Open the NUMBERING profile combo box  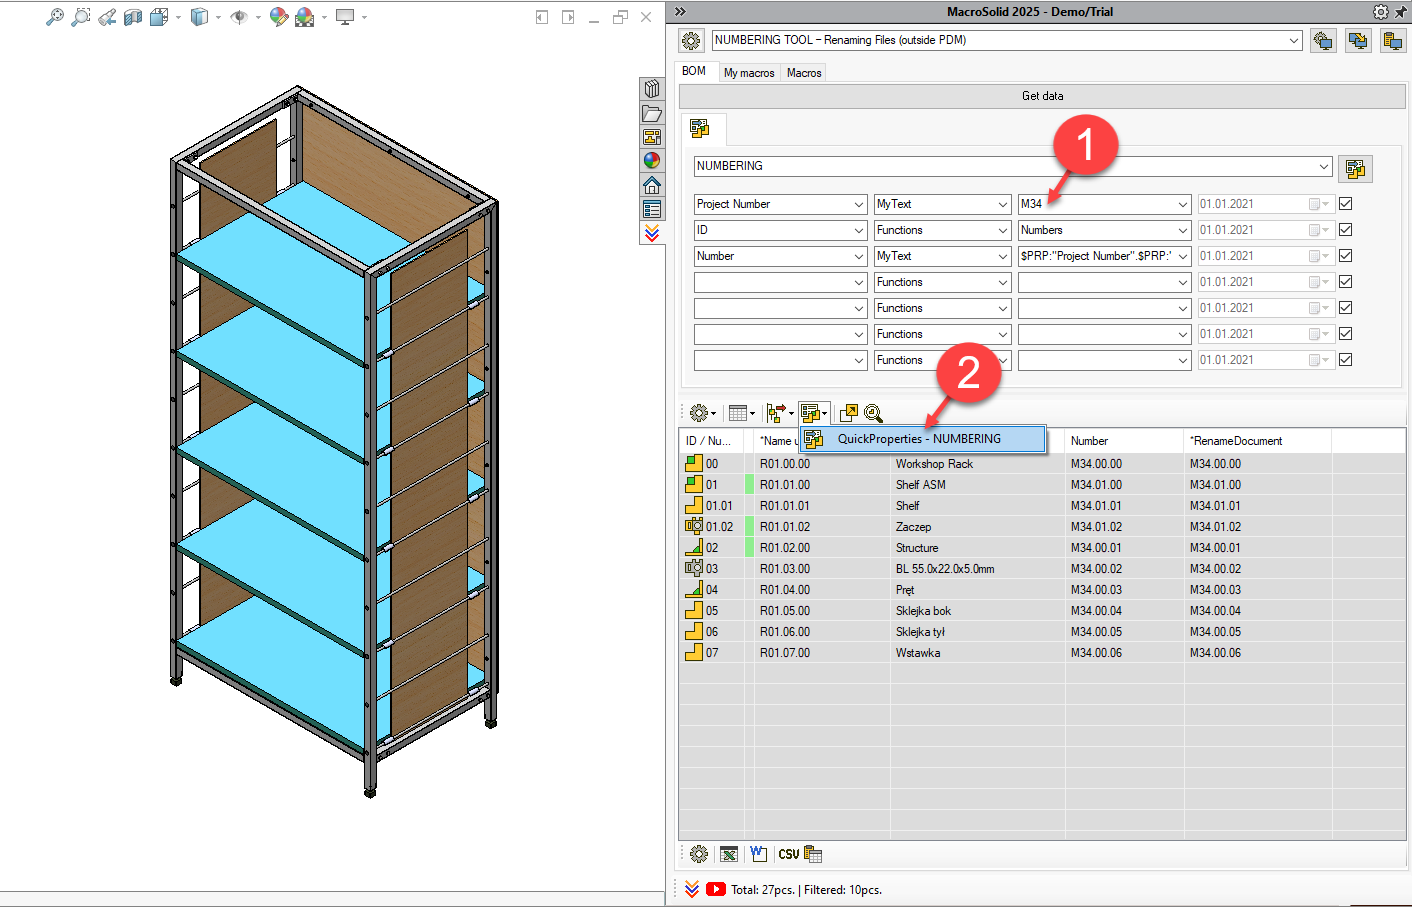pos(1013,166)
